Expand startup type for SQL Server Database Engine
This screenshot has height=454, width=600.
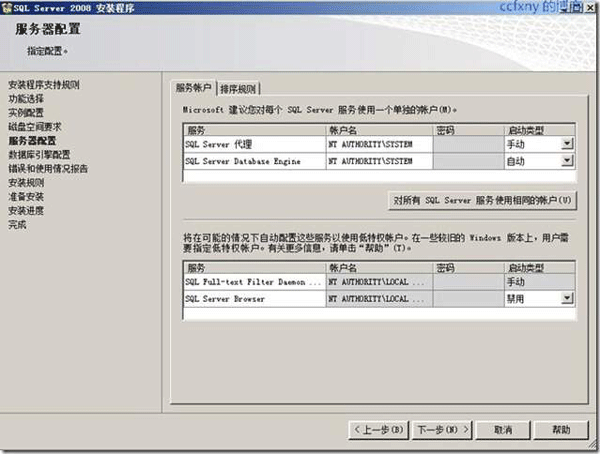(x=567, y=160)
